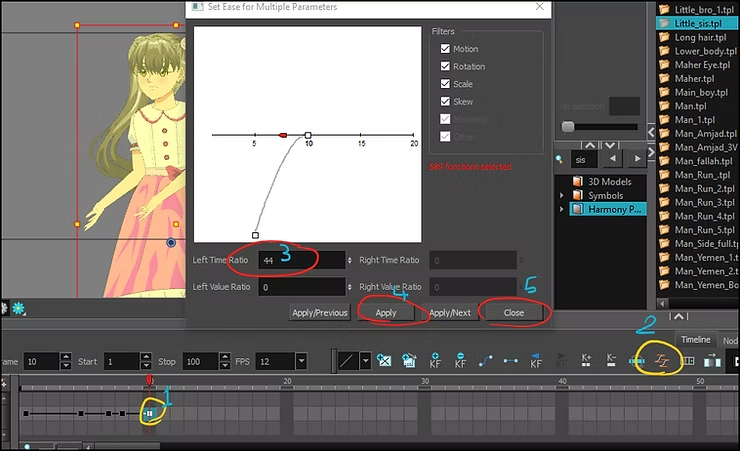Click the Add Layers icon beside it
The width and height of the screenshot is (740, 451).
(409, 361)
